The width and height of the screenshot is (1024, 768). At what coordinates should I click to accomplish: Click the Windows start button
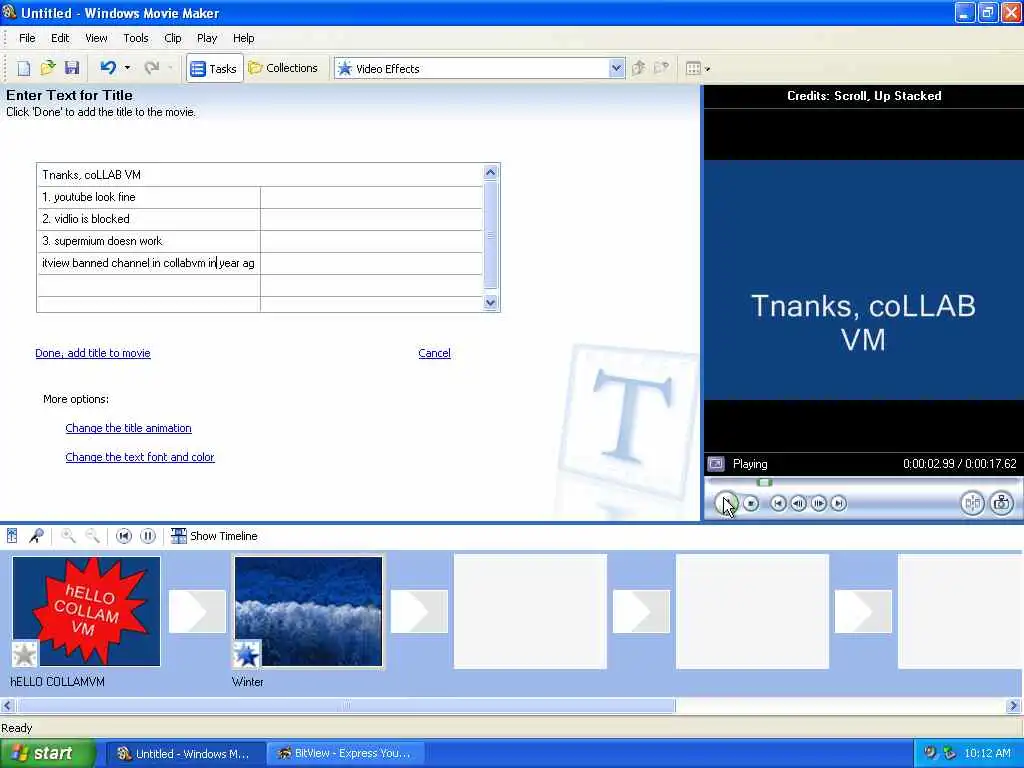(x=47, y=754)
